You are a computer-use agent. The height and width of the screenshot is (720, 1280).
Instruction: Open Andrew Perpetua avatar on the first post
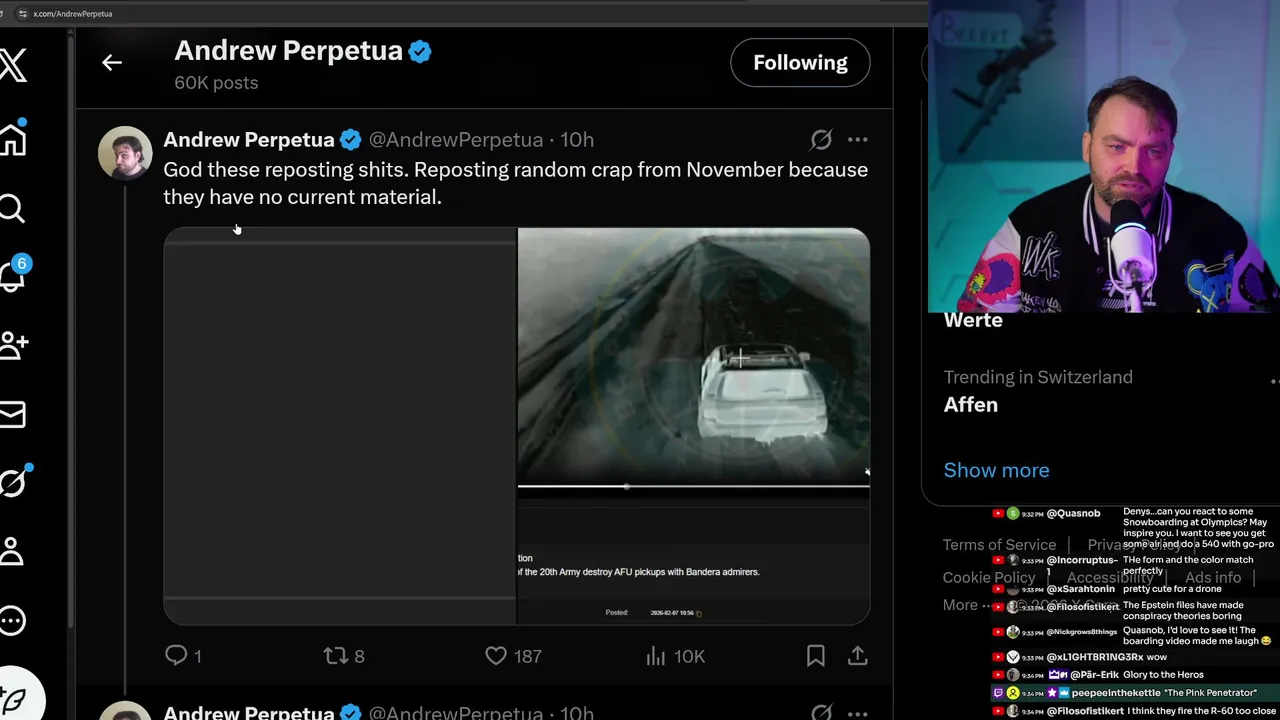125,153
